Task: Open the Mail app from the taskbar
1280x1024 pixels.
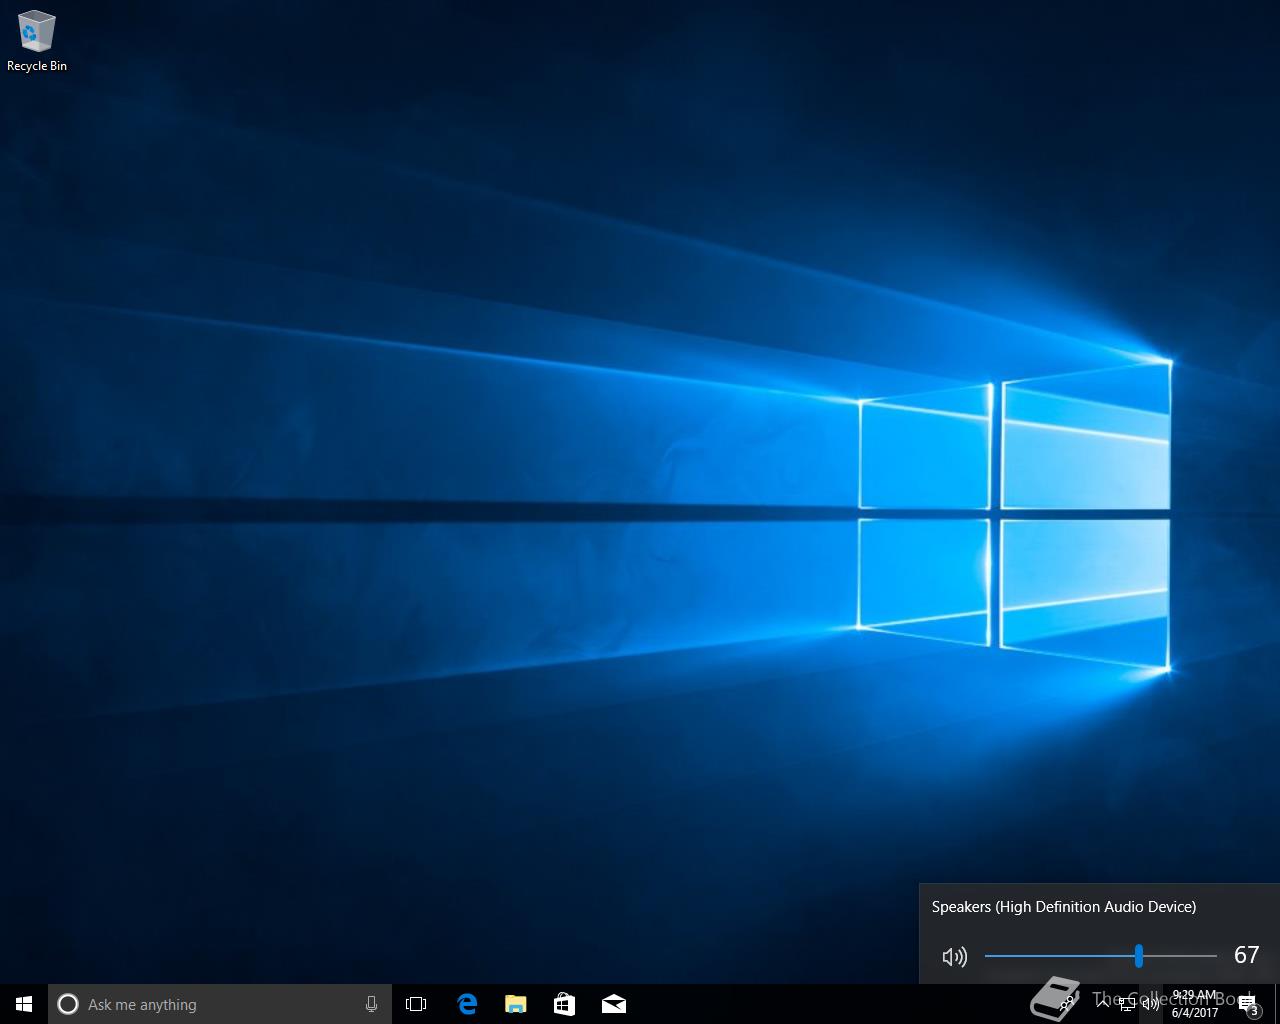Action: [614, 1004]
